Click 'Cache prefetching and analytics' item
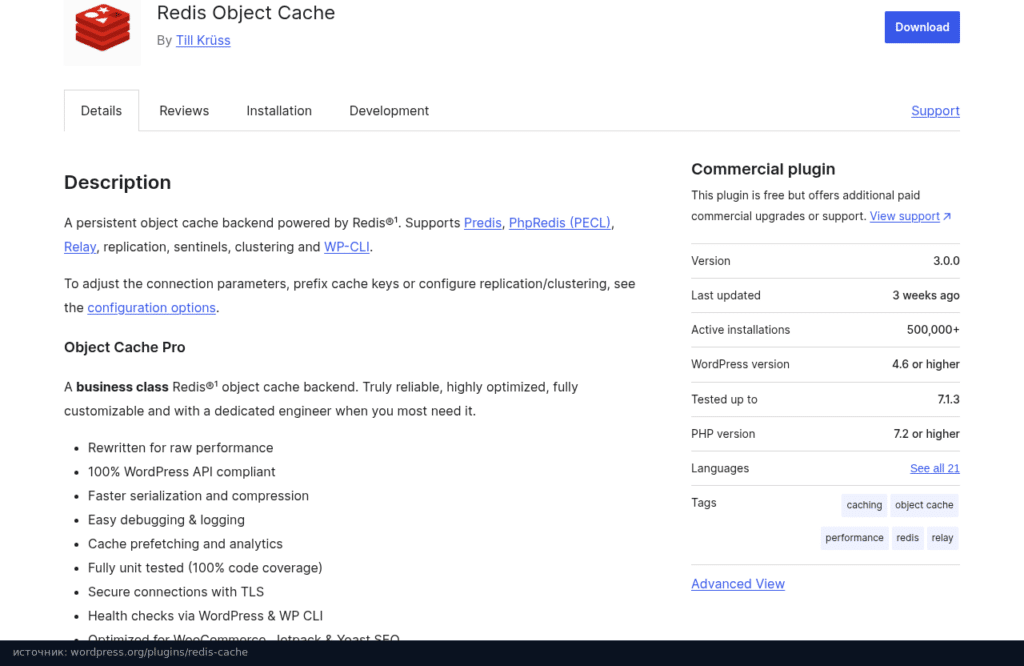This screenshot has width=1024, height=666. pyautogui.click(x=185, y=544)
